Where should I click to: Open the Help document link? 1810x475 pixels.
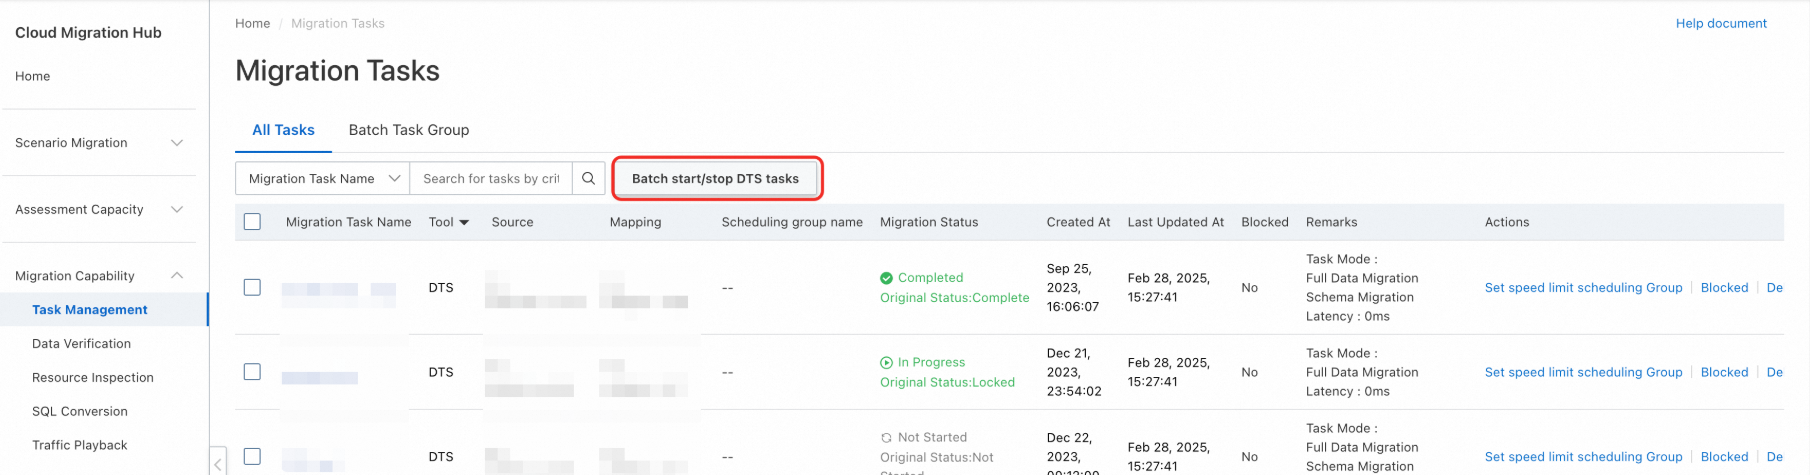1720,23
